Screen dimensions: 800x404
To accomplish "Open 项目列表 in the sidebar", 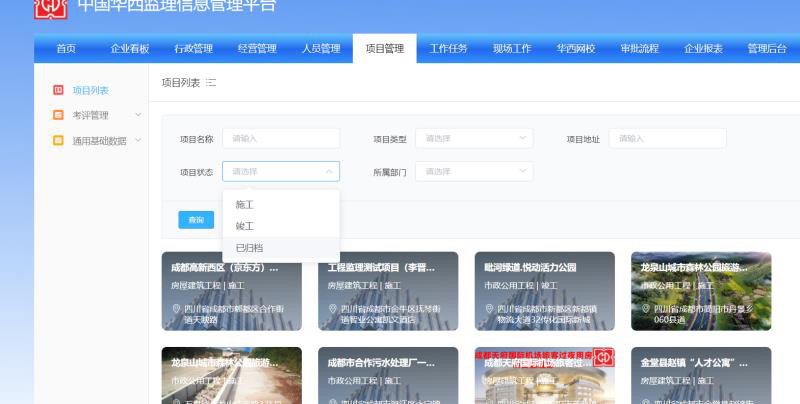I will 91,90.
